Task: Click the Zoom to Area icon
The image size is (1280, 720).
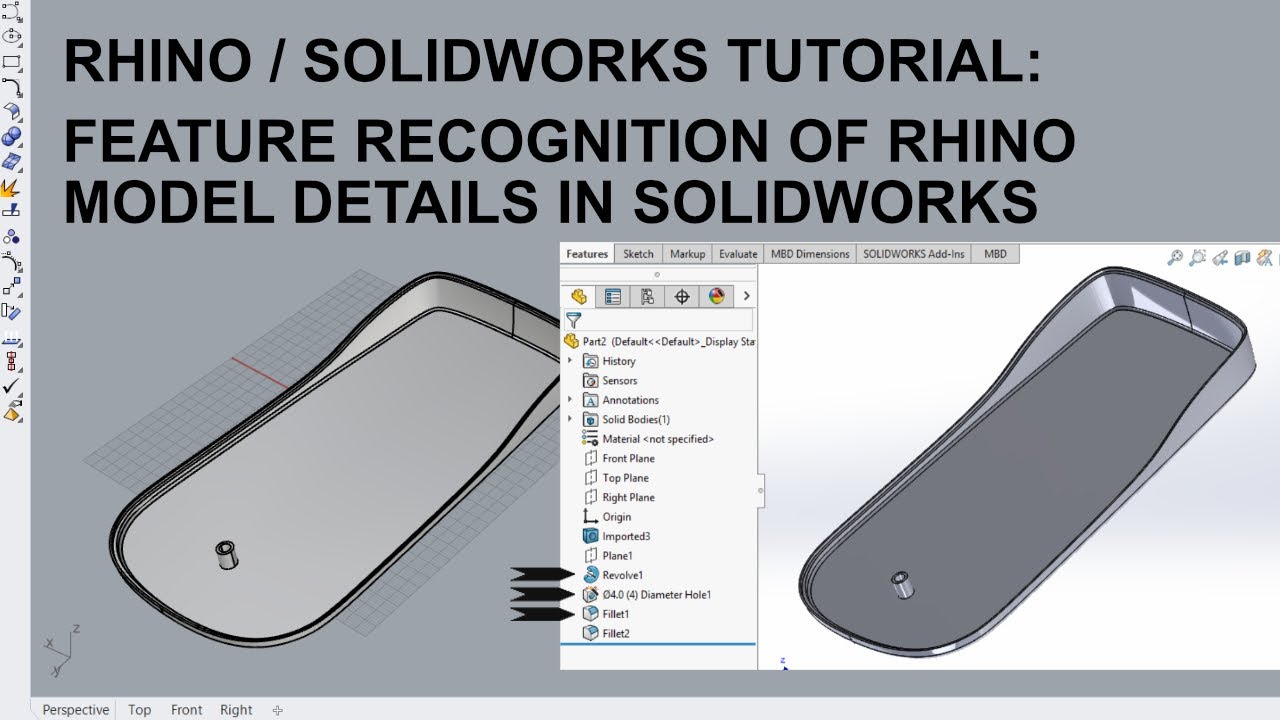Action: click(1198, 258)
